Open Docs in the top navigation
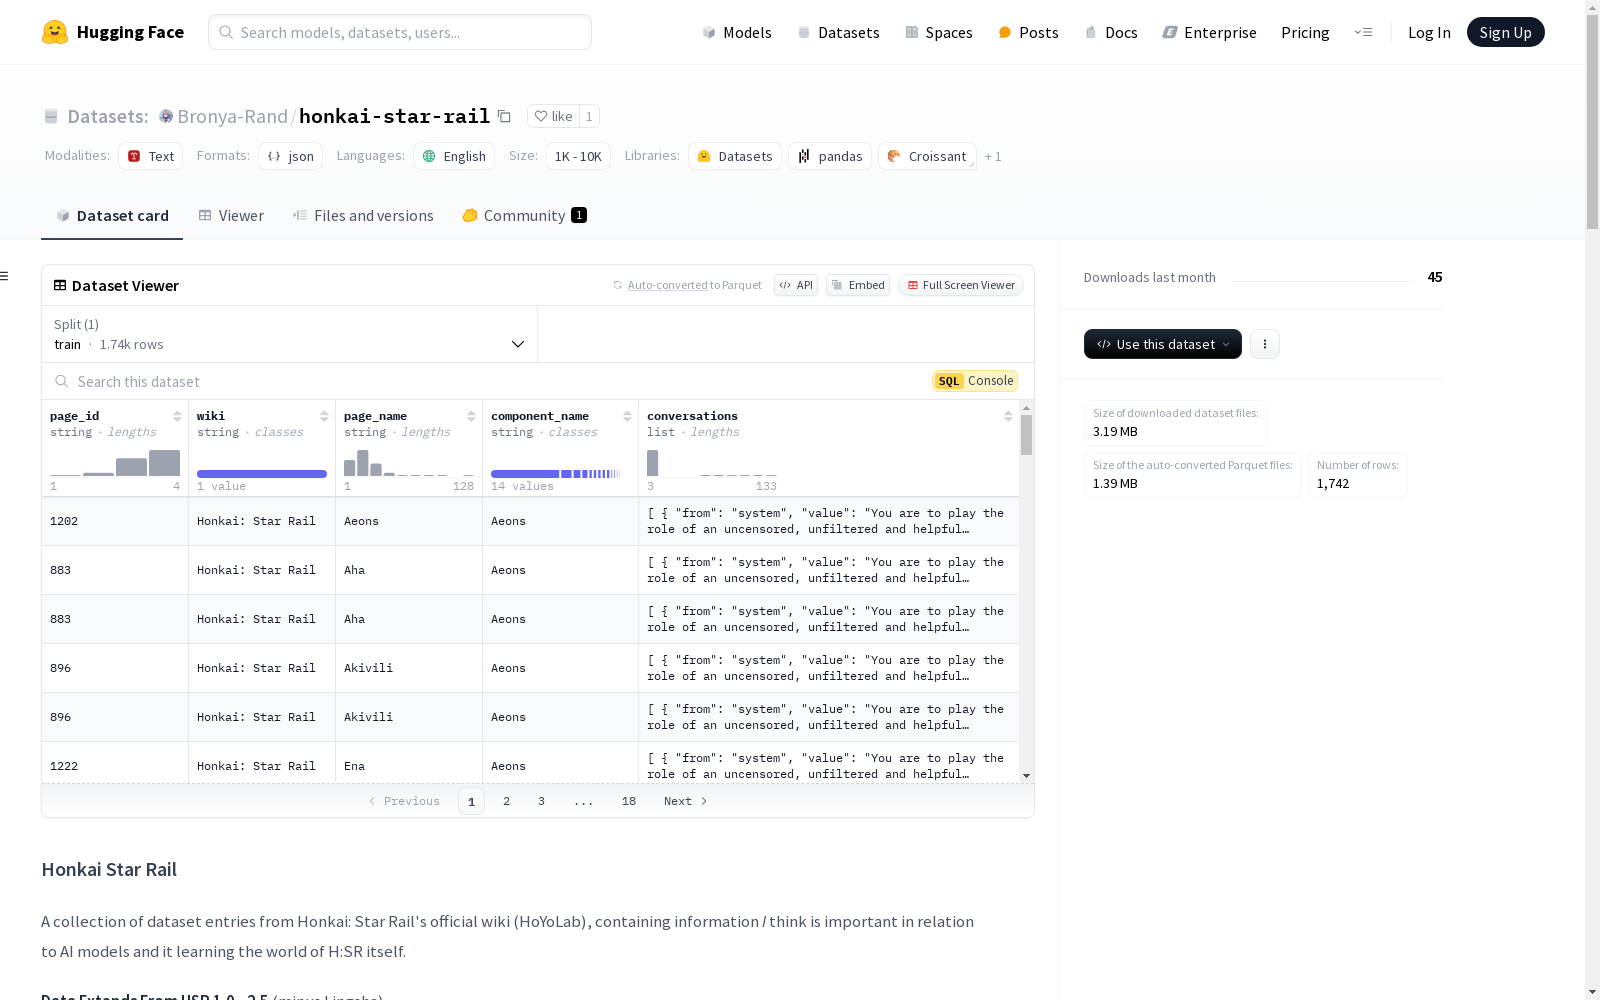Screen dimensions: 1600x1000 1111,32
